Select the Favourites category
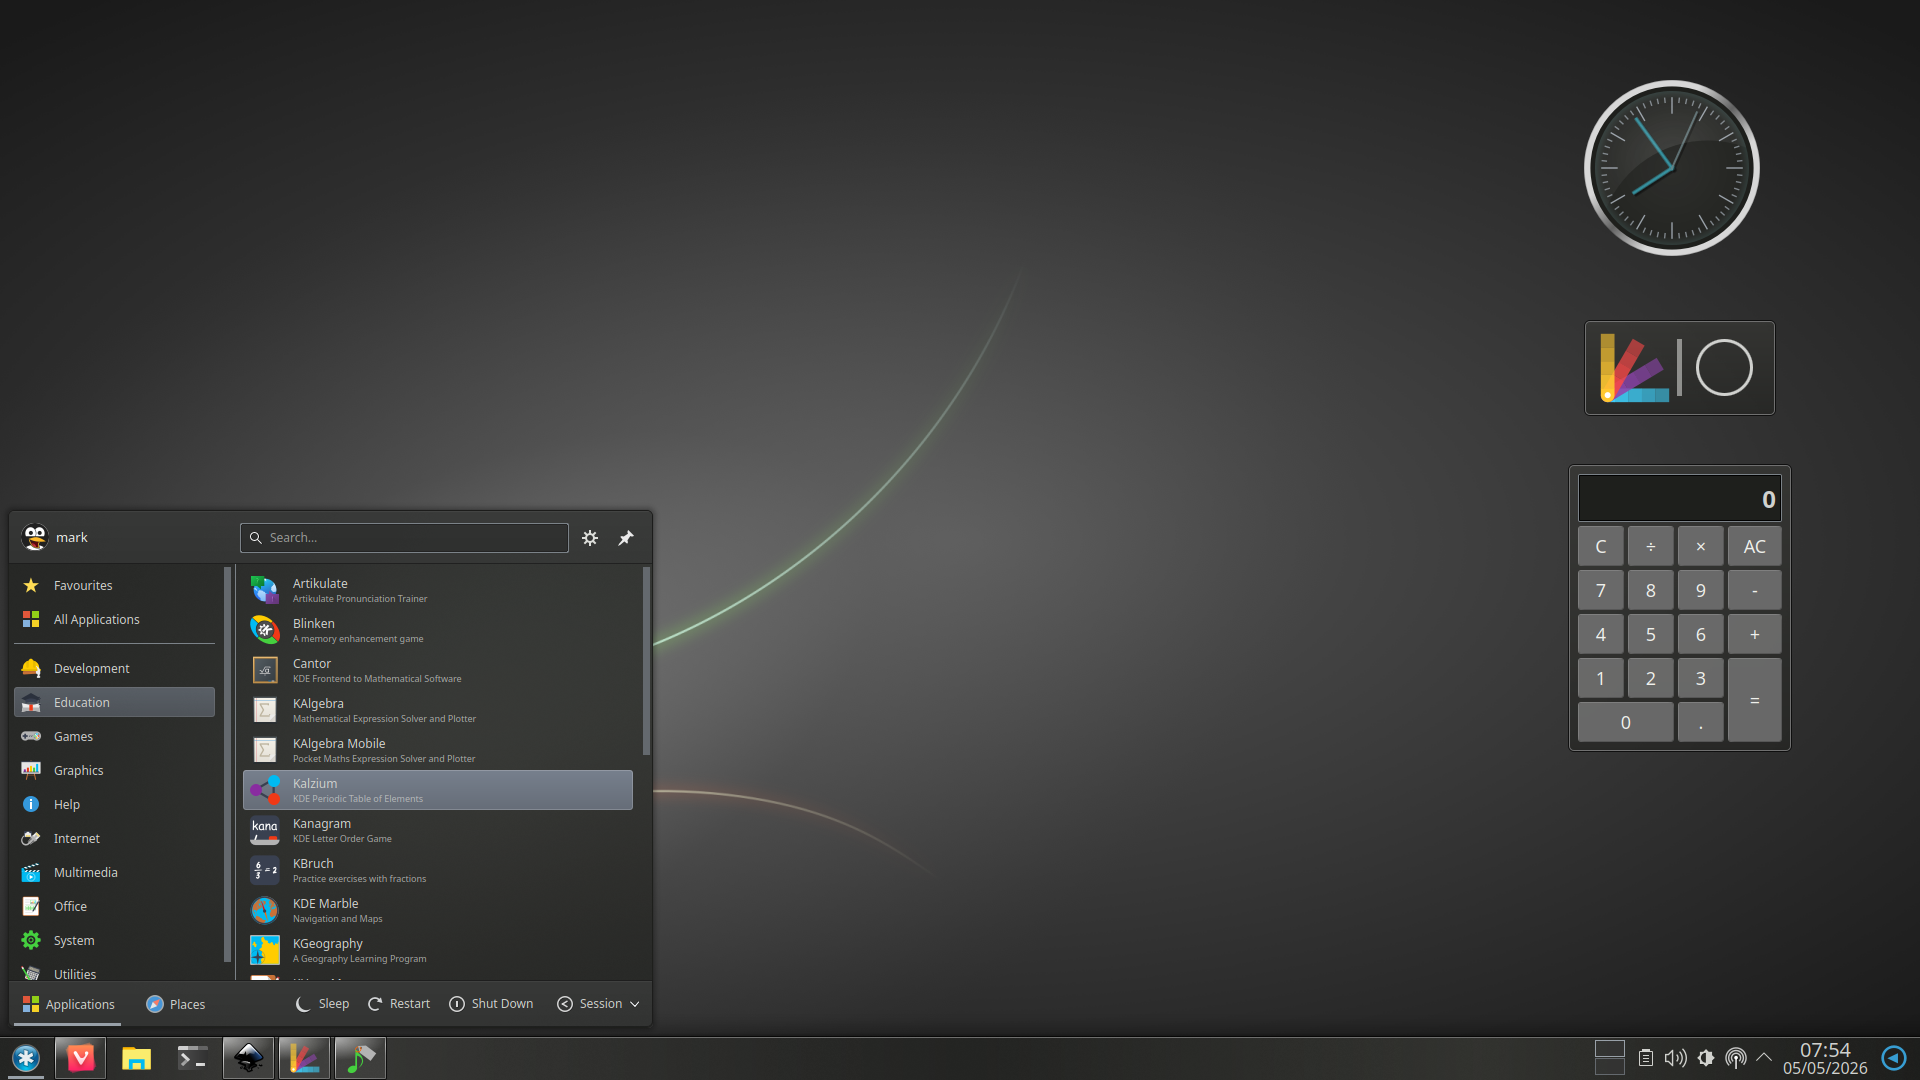 115,585
